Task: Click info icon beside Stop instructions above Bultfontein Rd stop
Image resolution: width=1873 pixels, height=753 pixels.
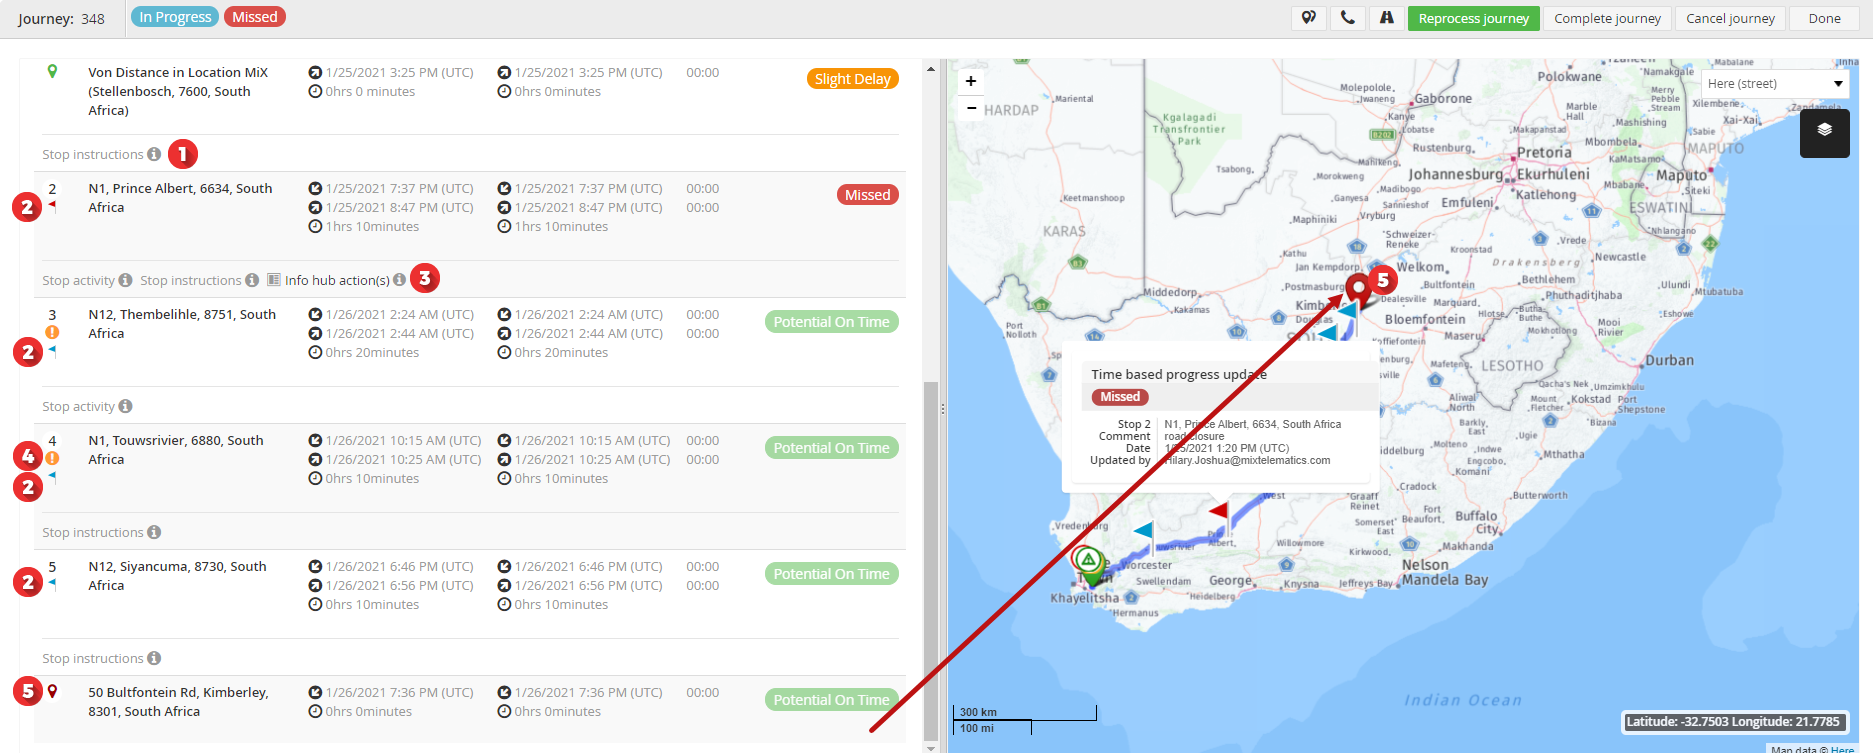Action: point(154,658)
